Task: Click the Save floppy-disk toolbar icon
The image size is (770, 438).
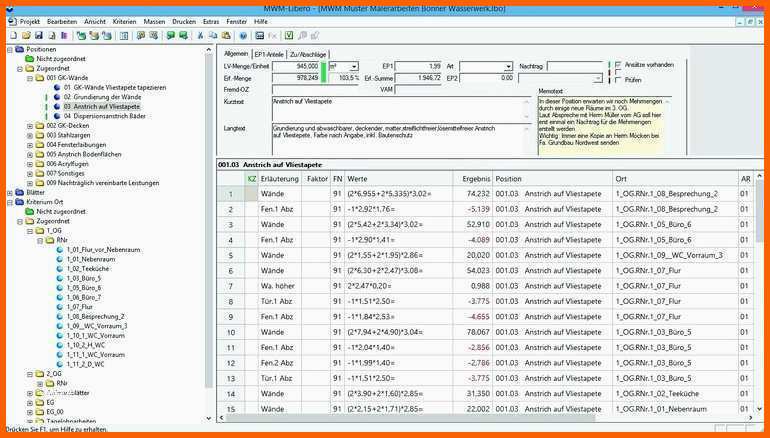Action: [39, 35]
